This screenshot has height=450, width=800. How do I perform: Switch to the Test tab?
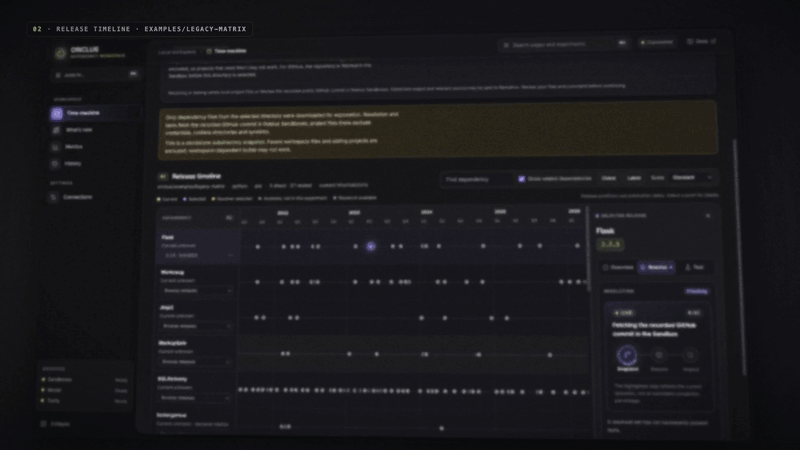tap(694, 267)
